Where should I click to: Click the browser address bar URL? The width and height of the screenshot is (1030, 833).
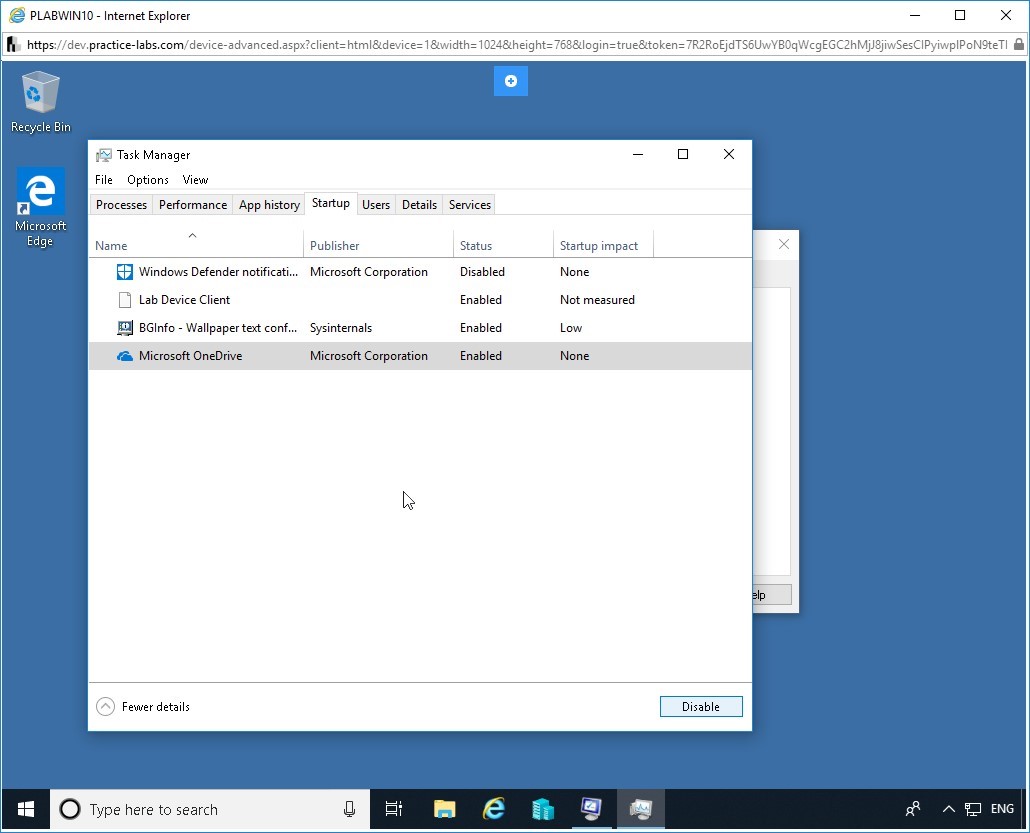(x=516, y=45)
